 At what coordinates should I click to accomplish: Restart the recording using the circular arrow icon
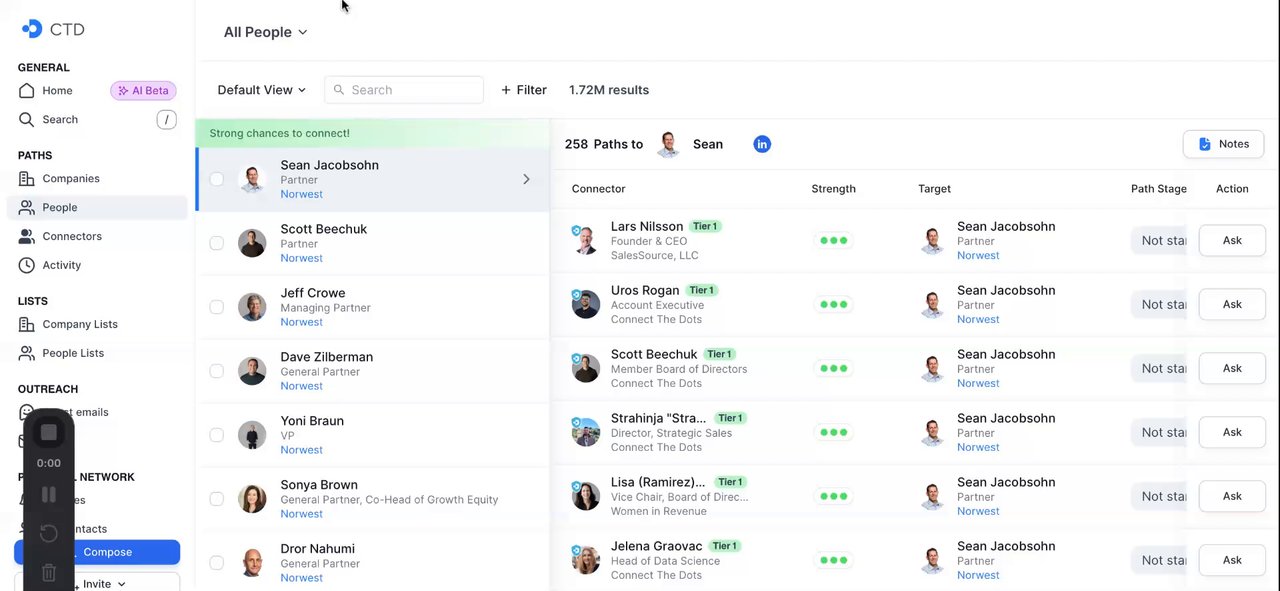tap(48, 533)
